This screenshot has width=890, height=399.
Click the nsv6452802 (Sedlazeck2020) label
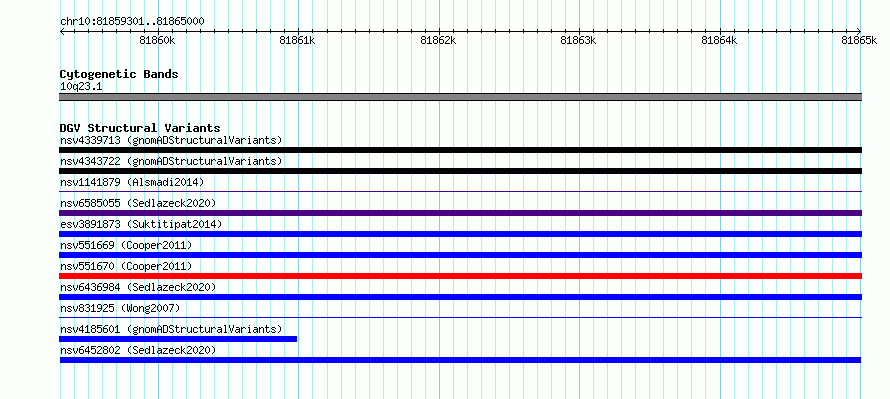138,350
